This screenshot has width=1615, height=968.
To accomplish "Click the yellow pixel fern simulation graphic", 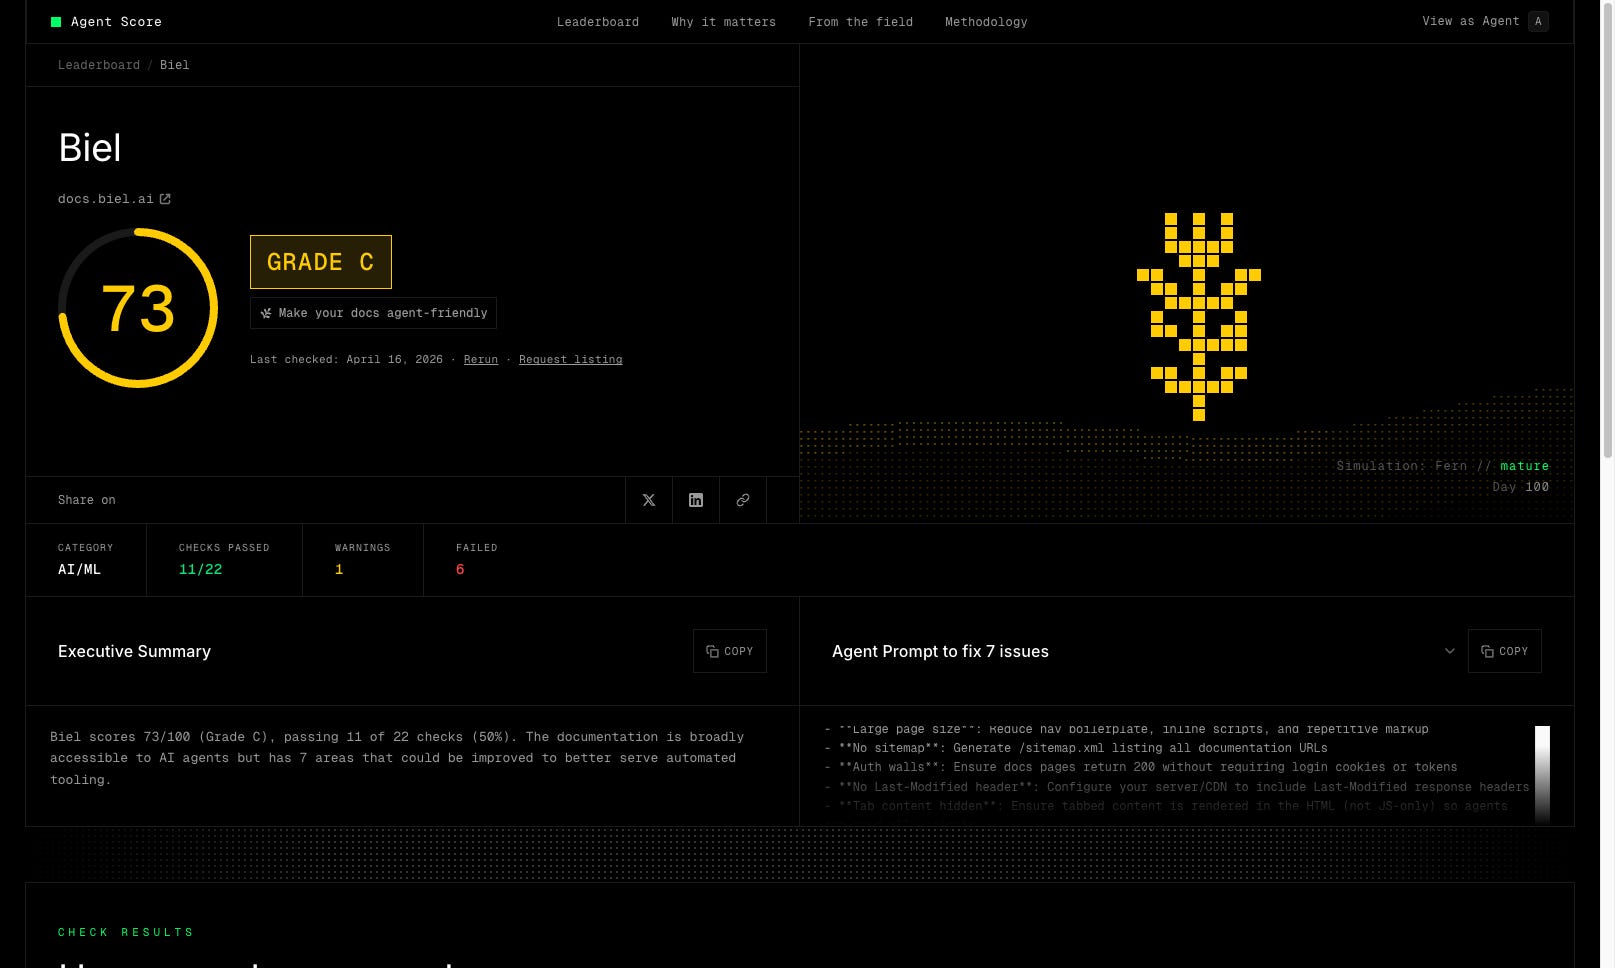I will pos(1199,316).
